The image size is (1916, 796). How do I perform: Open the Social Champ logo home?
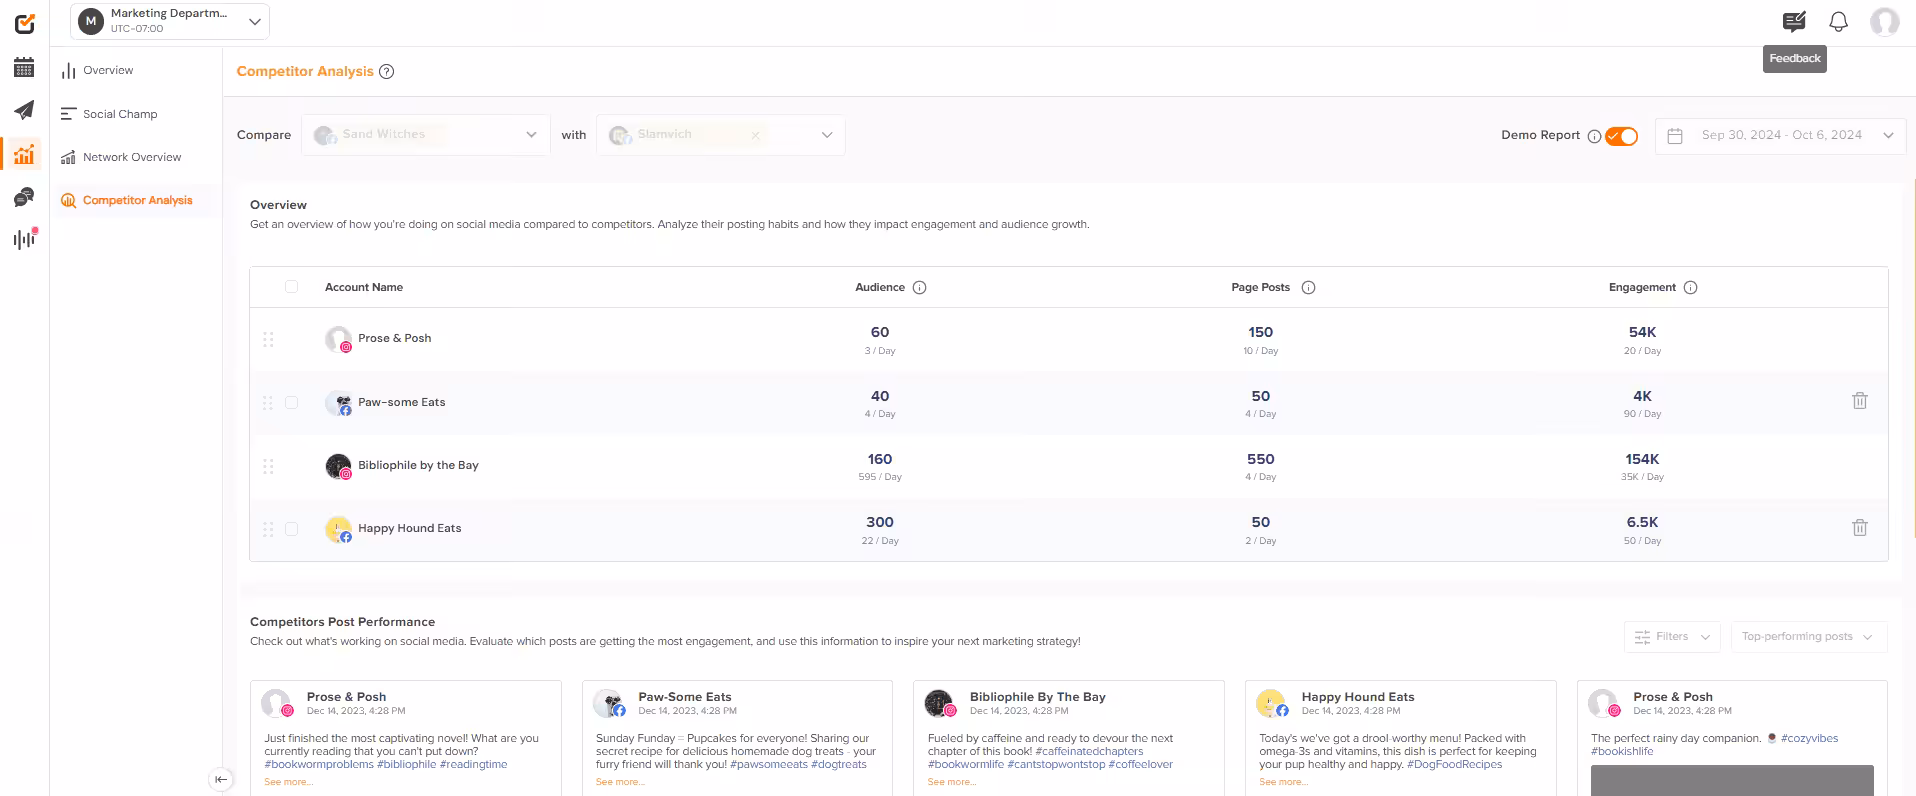click(25, 23)
